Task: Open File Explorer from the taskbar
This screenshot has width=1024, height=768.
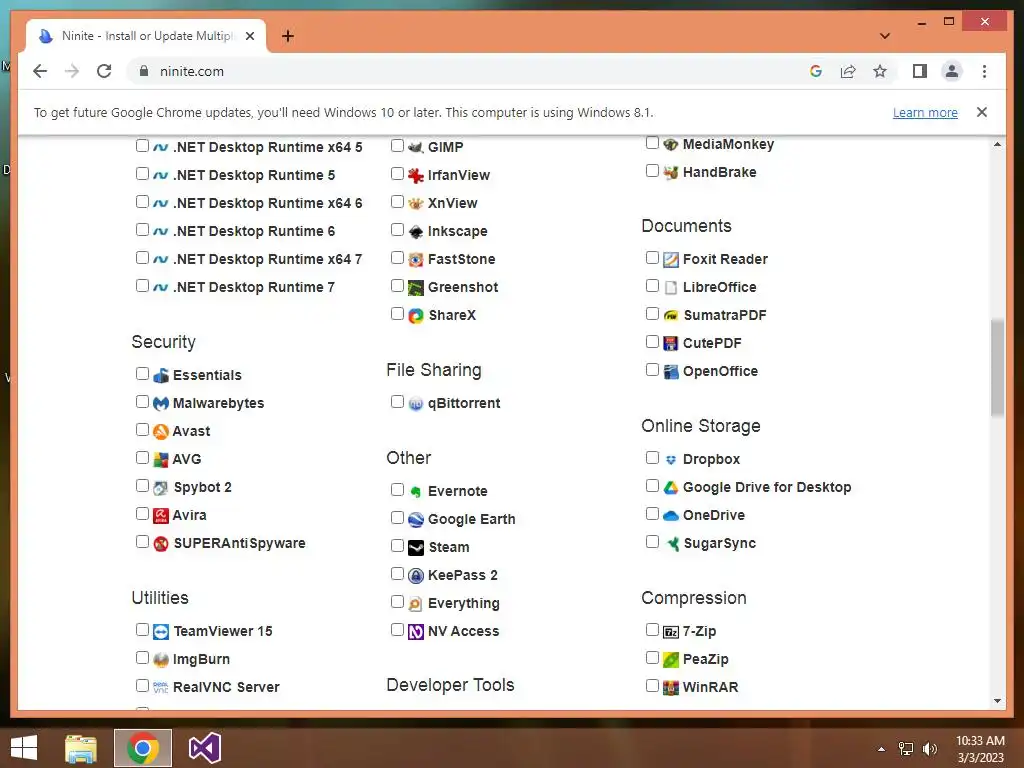Action: click(x=81, y=748)
